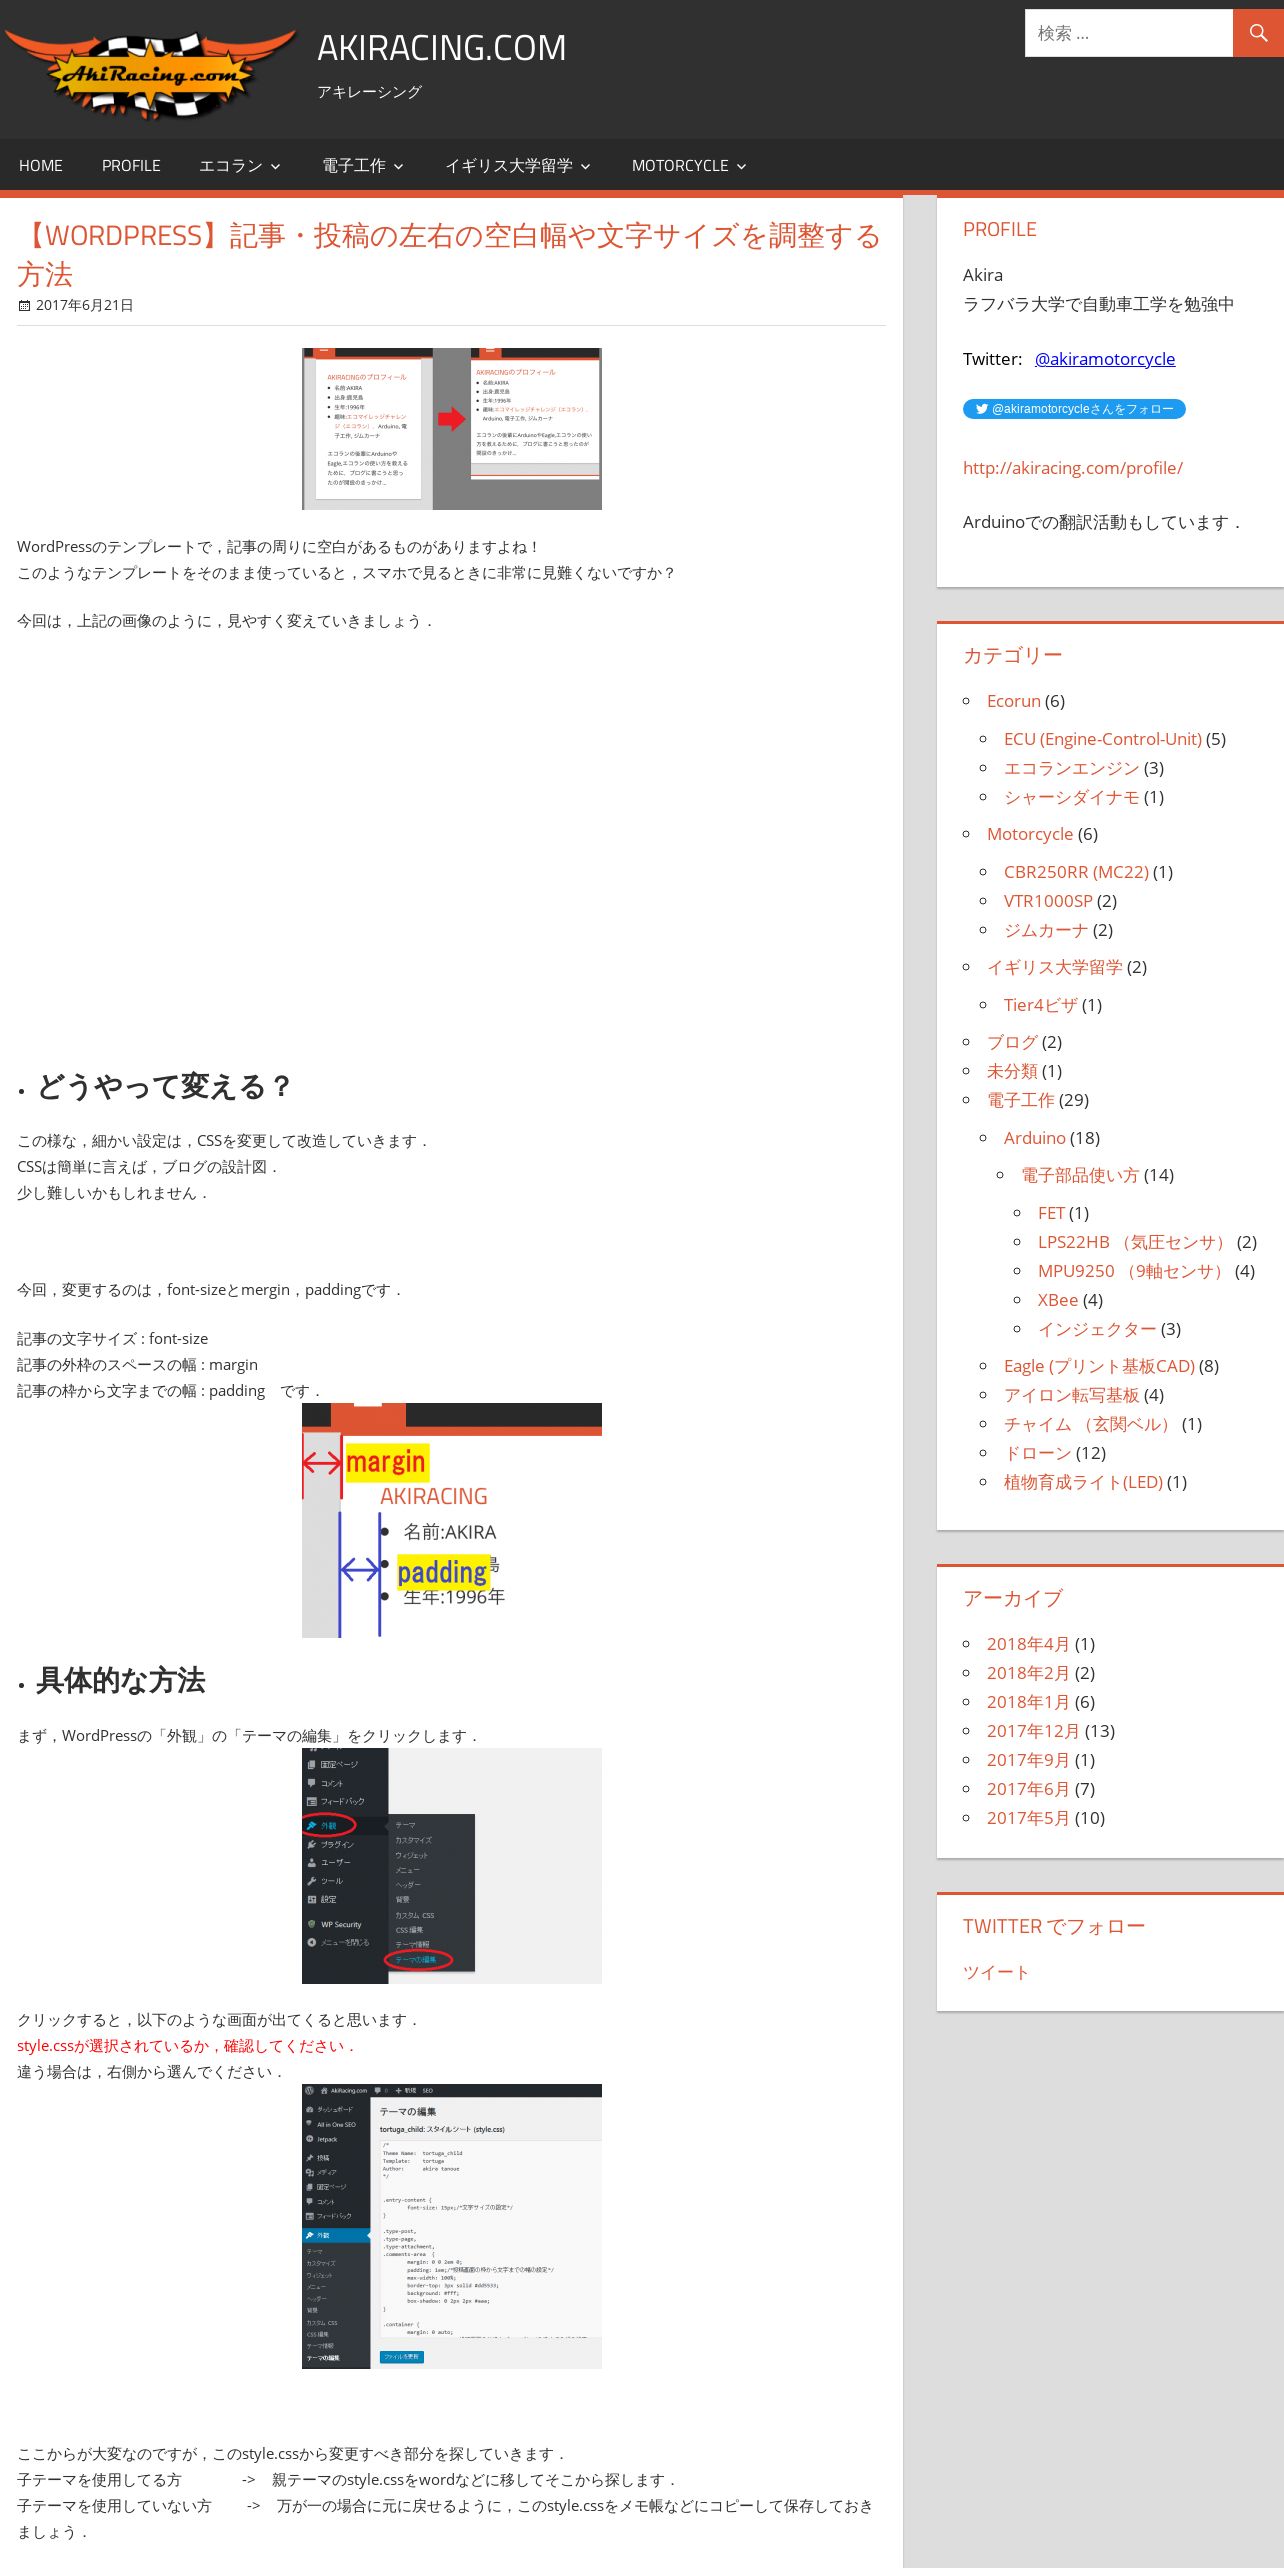Click the ツイート link in Twitter widget
This screenshot has height=2568, width=1284.
pos(996,1972)
